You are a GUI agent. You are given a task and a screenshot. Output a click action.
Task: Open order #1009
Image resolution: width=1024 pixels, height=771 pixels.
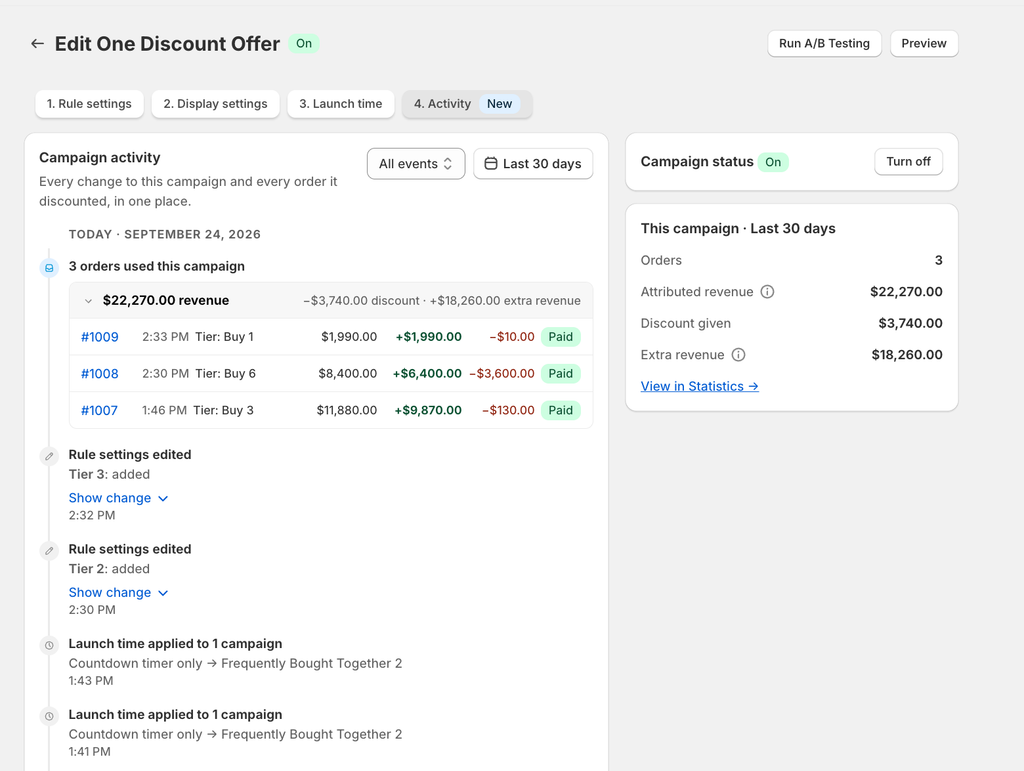click(100, 337)
